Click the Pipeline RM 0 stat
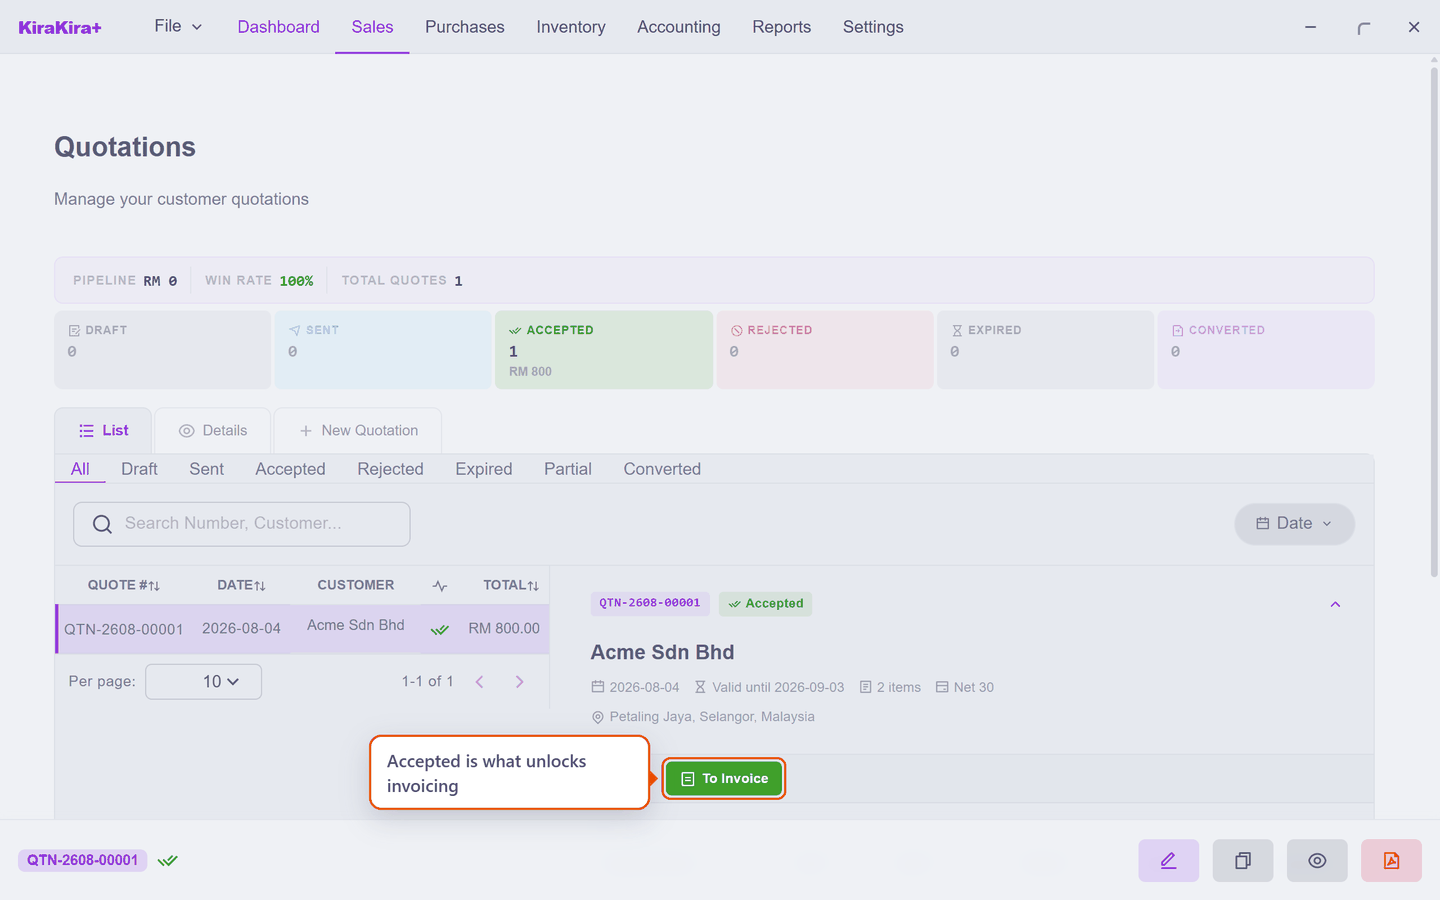The width and height of the screenshot is (1440, 900). click(125, 281)
